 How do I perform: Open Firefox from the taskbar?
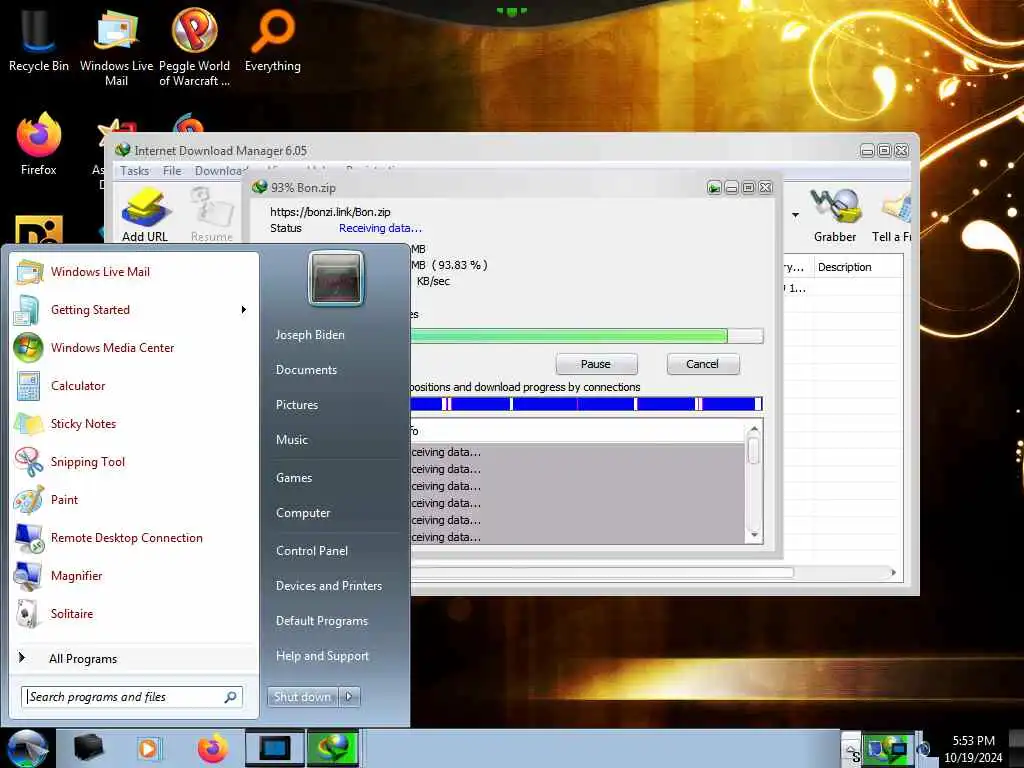(212, 748)
